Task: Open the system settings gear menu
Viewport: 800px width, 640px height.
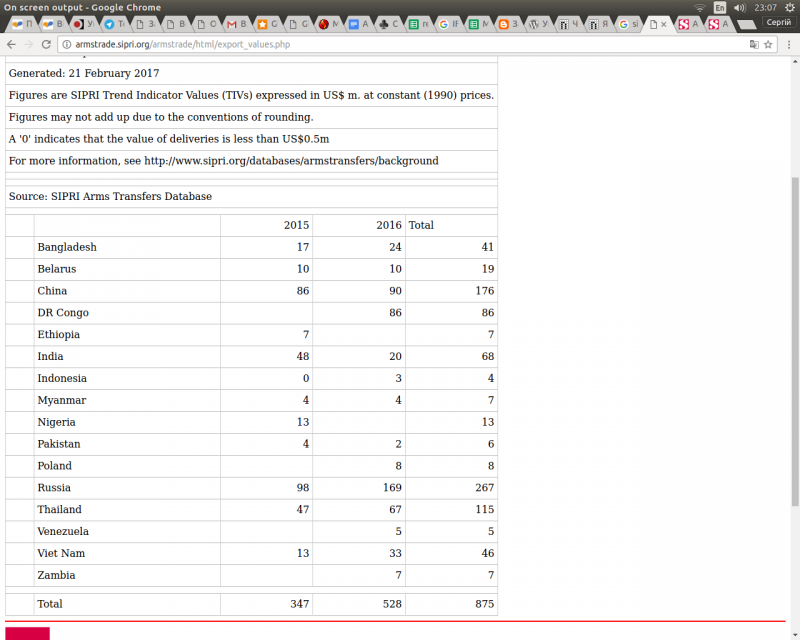Action: pos(787,7)
